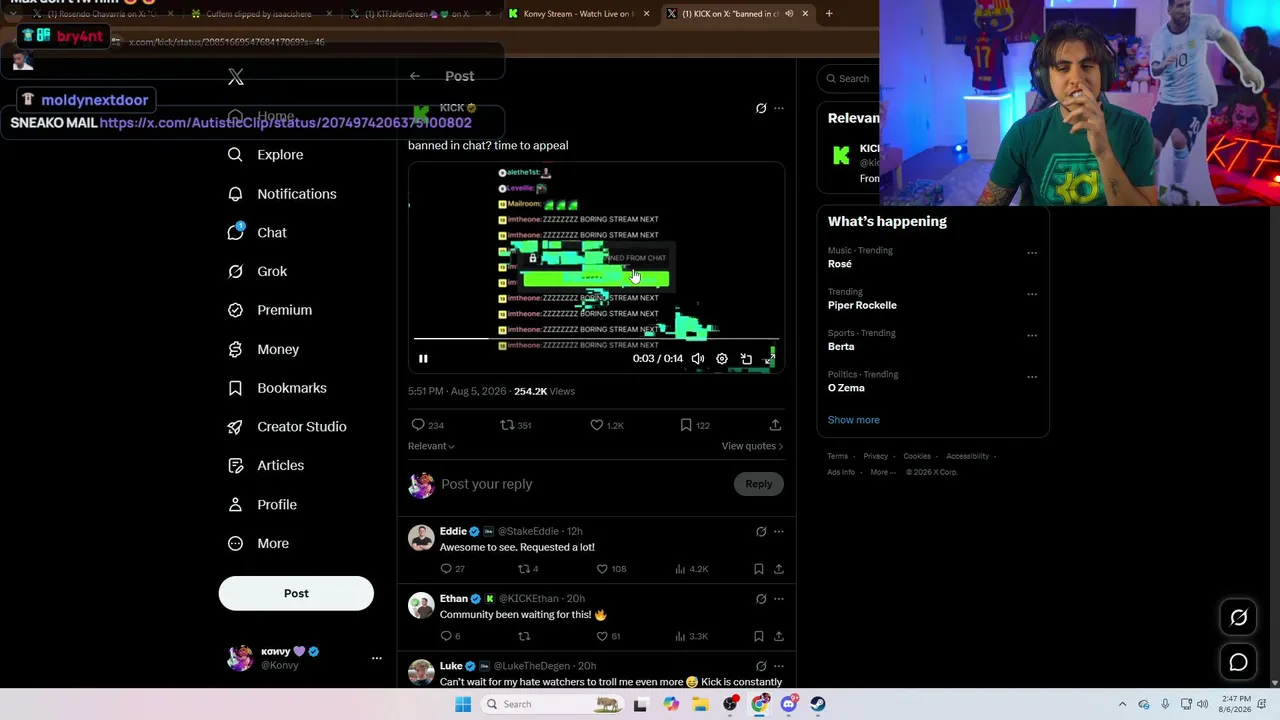Image resolution: width=1280 pixels, height=720 pixels.
Task: Show hidden system tray icons
Action: (x=1122, y=704)
